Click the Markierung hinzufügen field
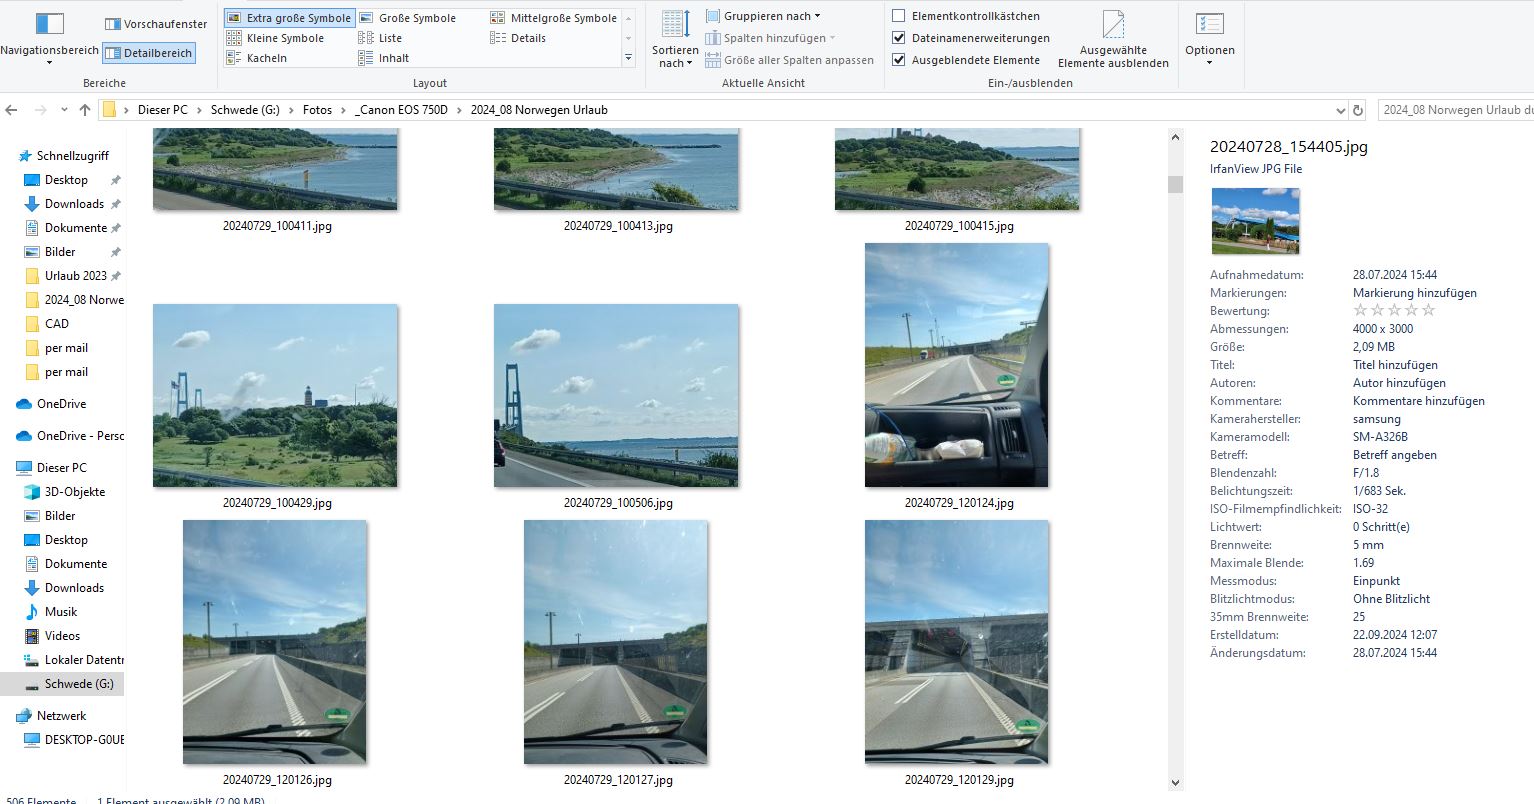Image resolution: width=1534 pixels, height=804 pixels. tap(1414, 293)
